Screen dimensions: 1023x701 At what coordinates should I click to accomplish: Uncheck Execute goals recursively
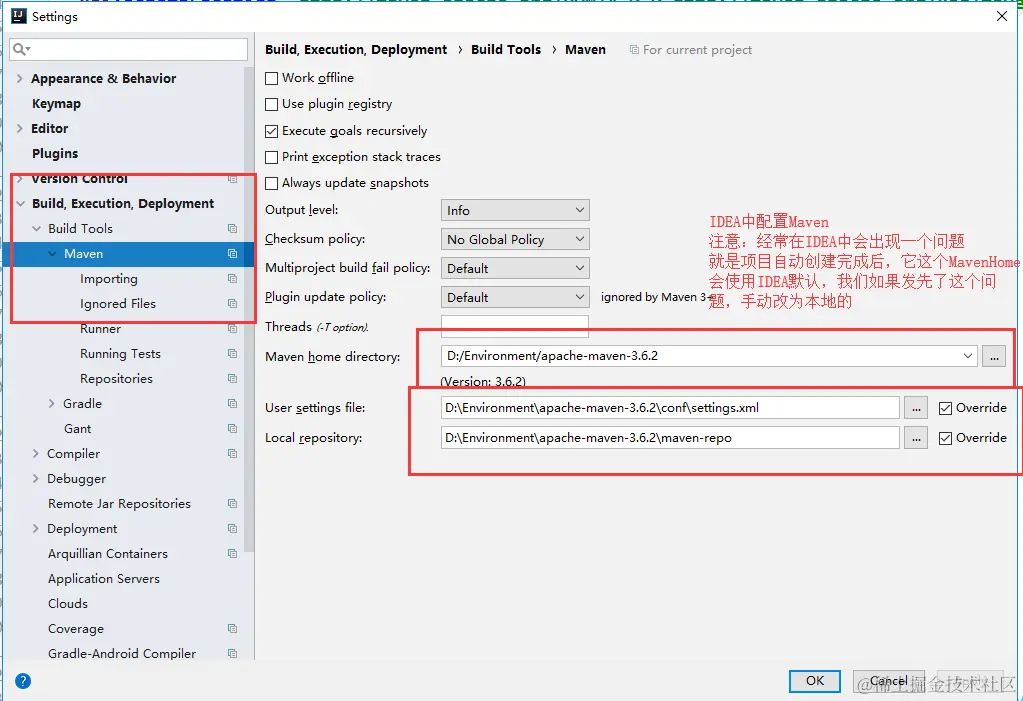point(271,131)
